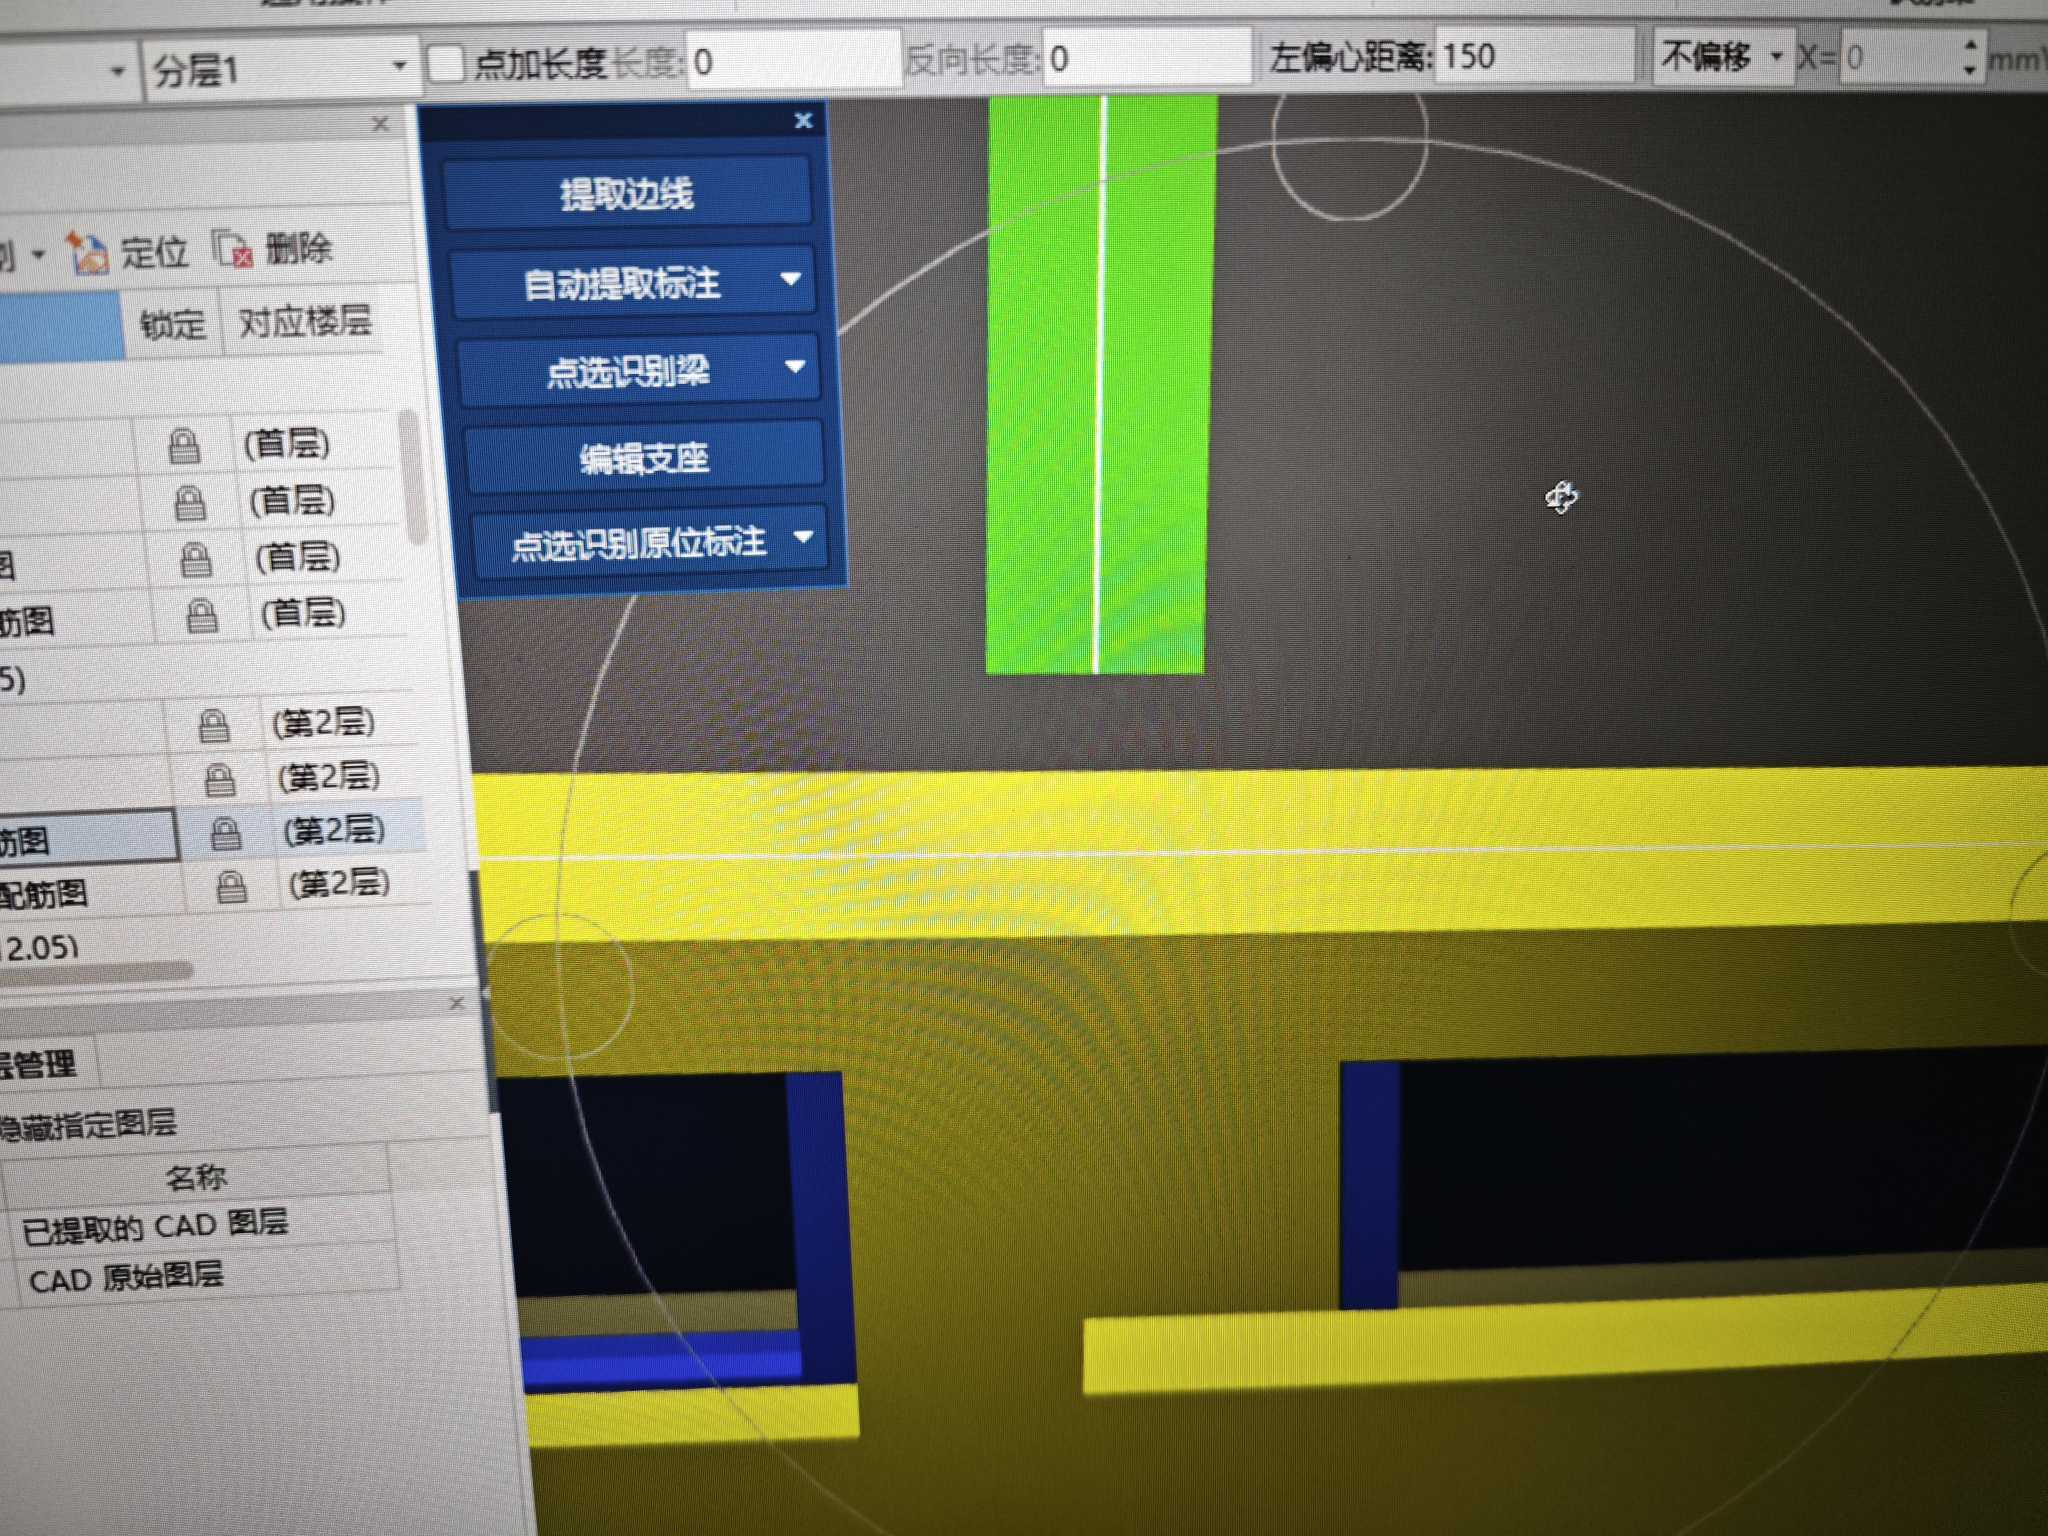Click the 长度 input field
This screenshot has height=1536, width=2048.
coord(794,61)
